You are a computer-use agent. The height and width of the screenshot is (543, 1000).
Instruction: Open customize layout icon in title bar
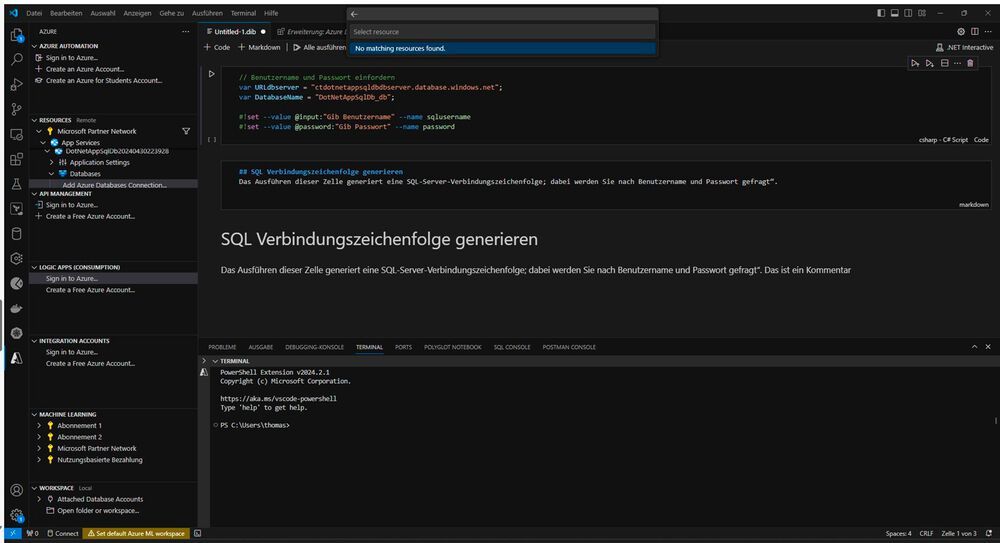click(x=922, y=13)
